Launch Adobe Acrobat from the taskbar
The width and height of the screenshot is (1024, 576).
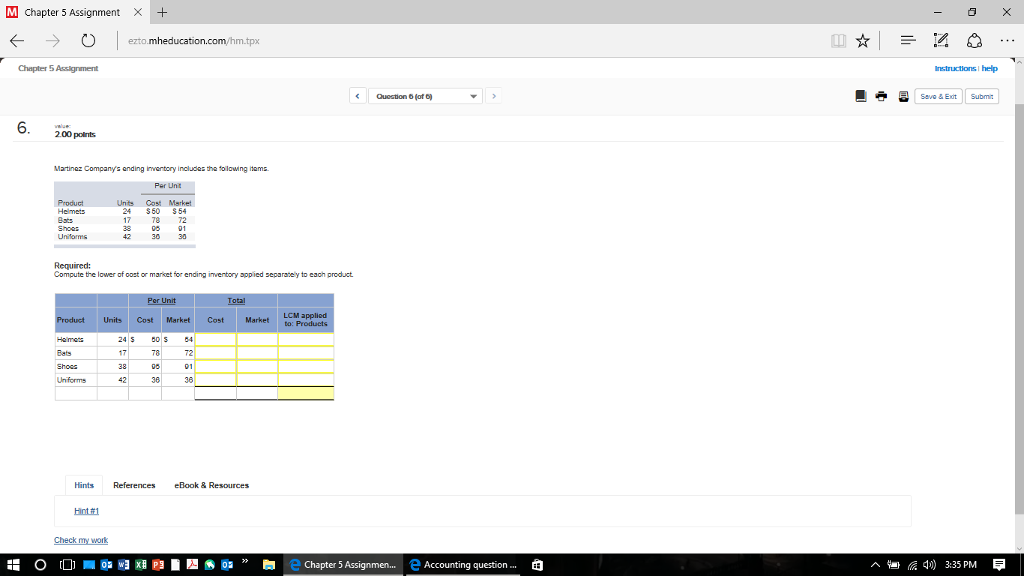point(193,564)
